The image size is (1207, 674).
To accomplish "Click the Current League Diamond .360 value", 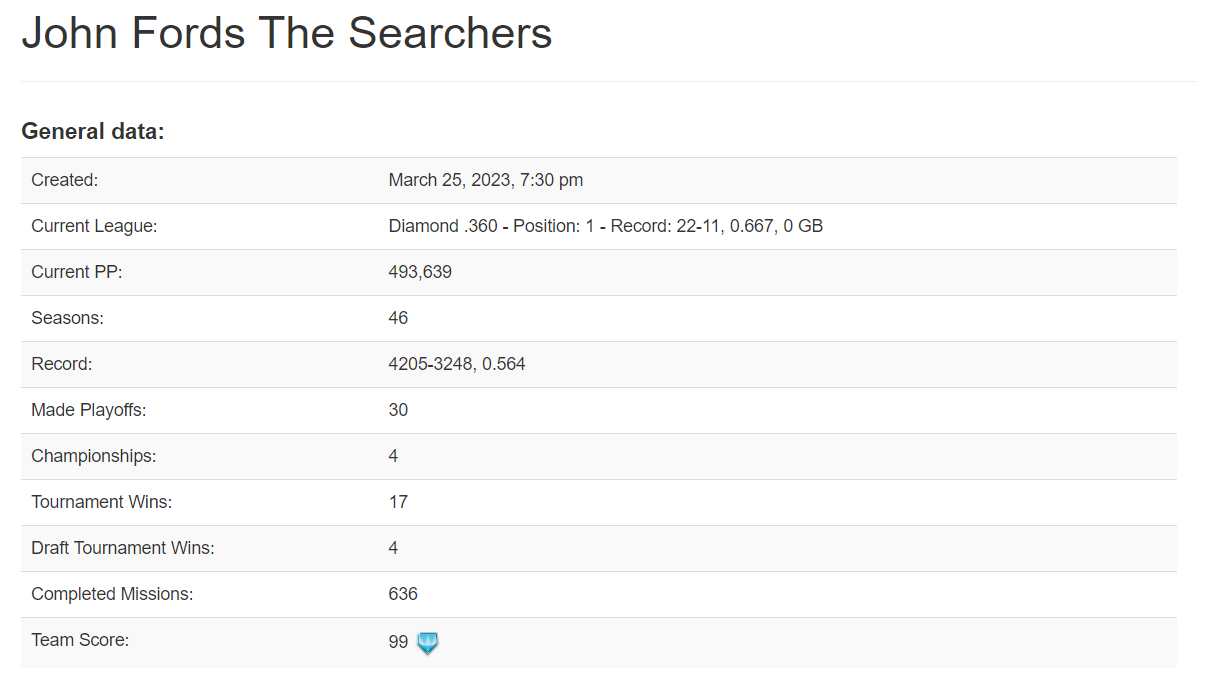I will (606, 226).
